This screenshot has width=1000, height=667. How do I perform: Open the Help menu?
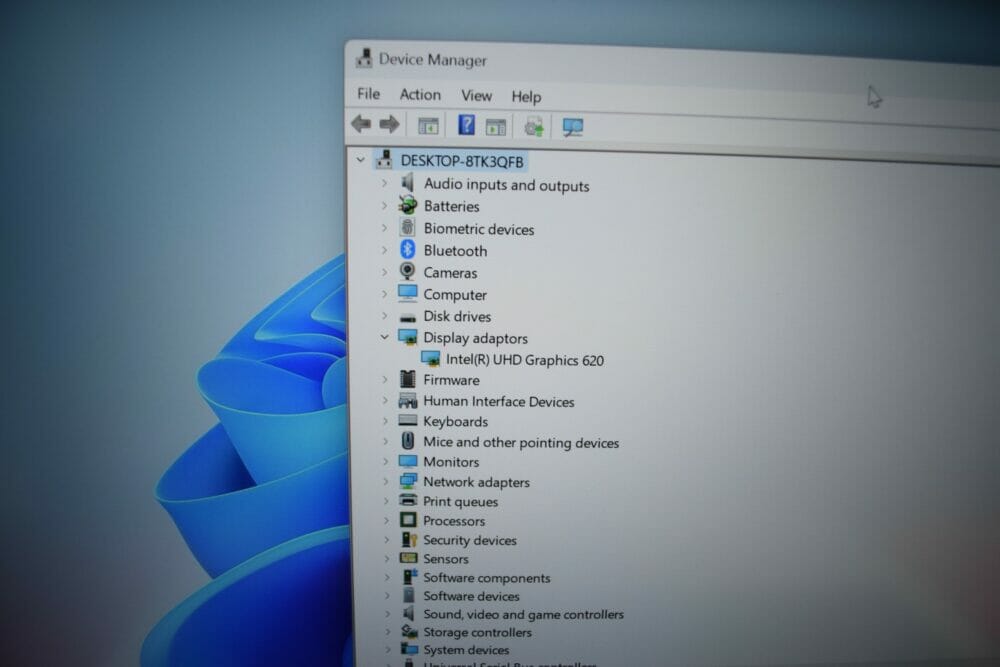(x=526, y=96)
